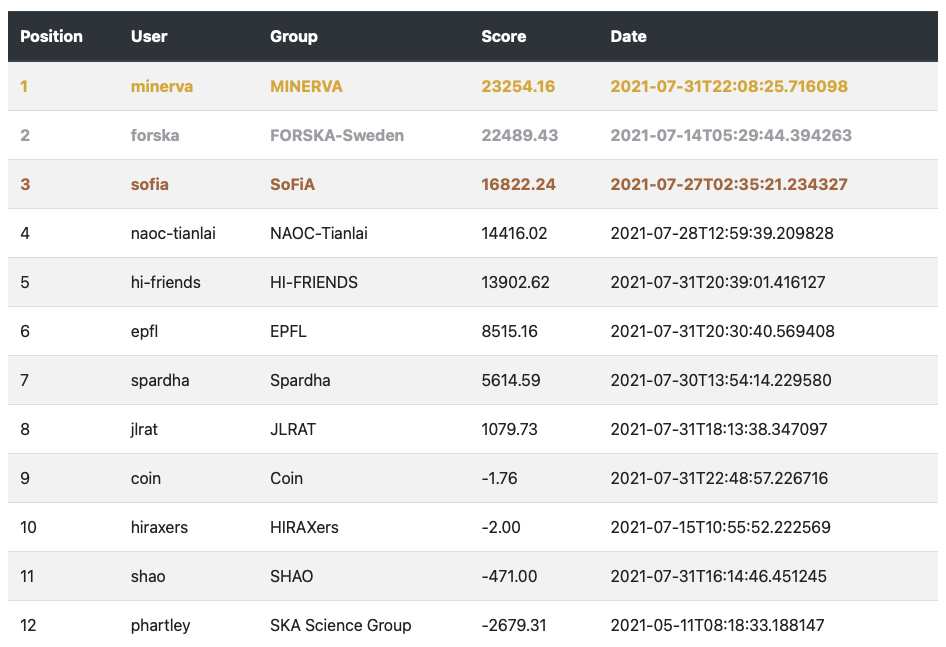The height and width of the screenshot is (647, 946).
Task: Click date 2021-07-31T16:14:46.451245
Action: coord(718,576)
